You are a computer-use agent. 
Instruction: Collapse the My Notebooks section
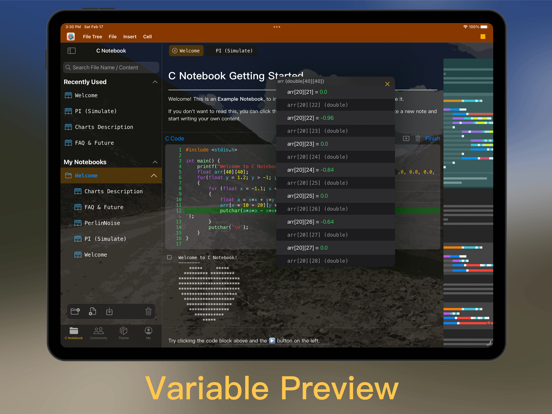point(155,162)
